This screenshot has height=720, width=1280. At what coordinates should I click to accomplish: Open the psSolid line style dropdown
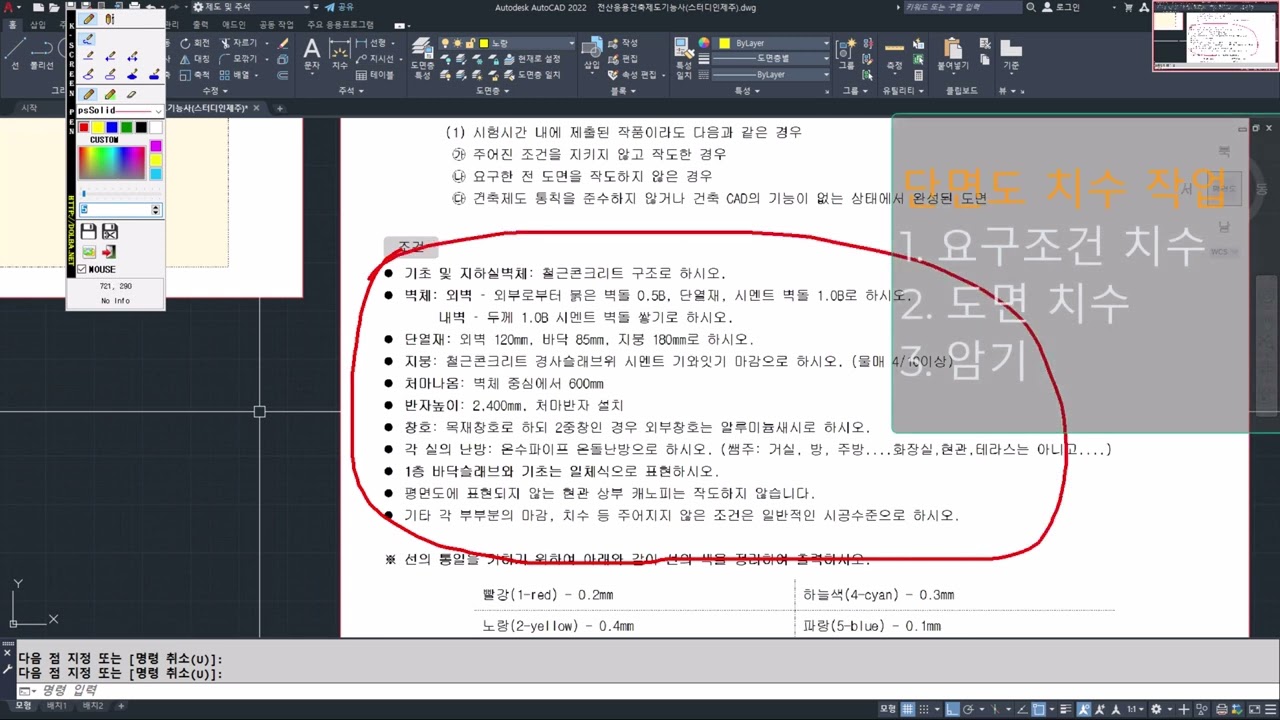click(119, 110)
